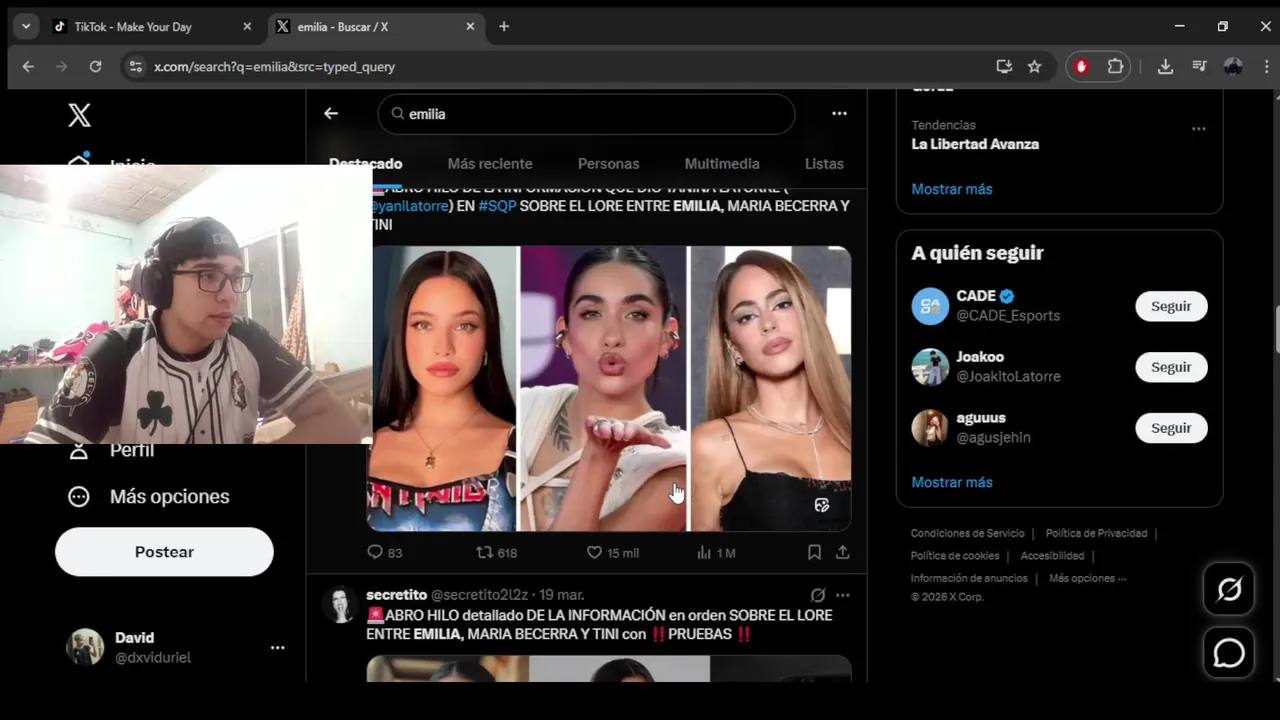Screen dimensions: 1280x720
Task: Open Grok icon on secretito's post
Action: [818, 595]
